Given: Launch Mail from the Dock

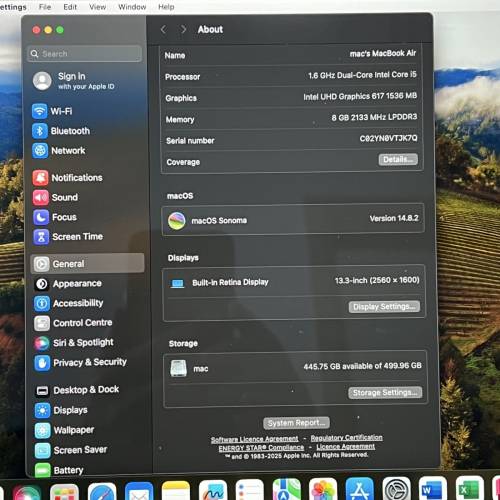Looking at the screenshot, I should tap(139, 491).
